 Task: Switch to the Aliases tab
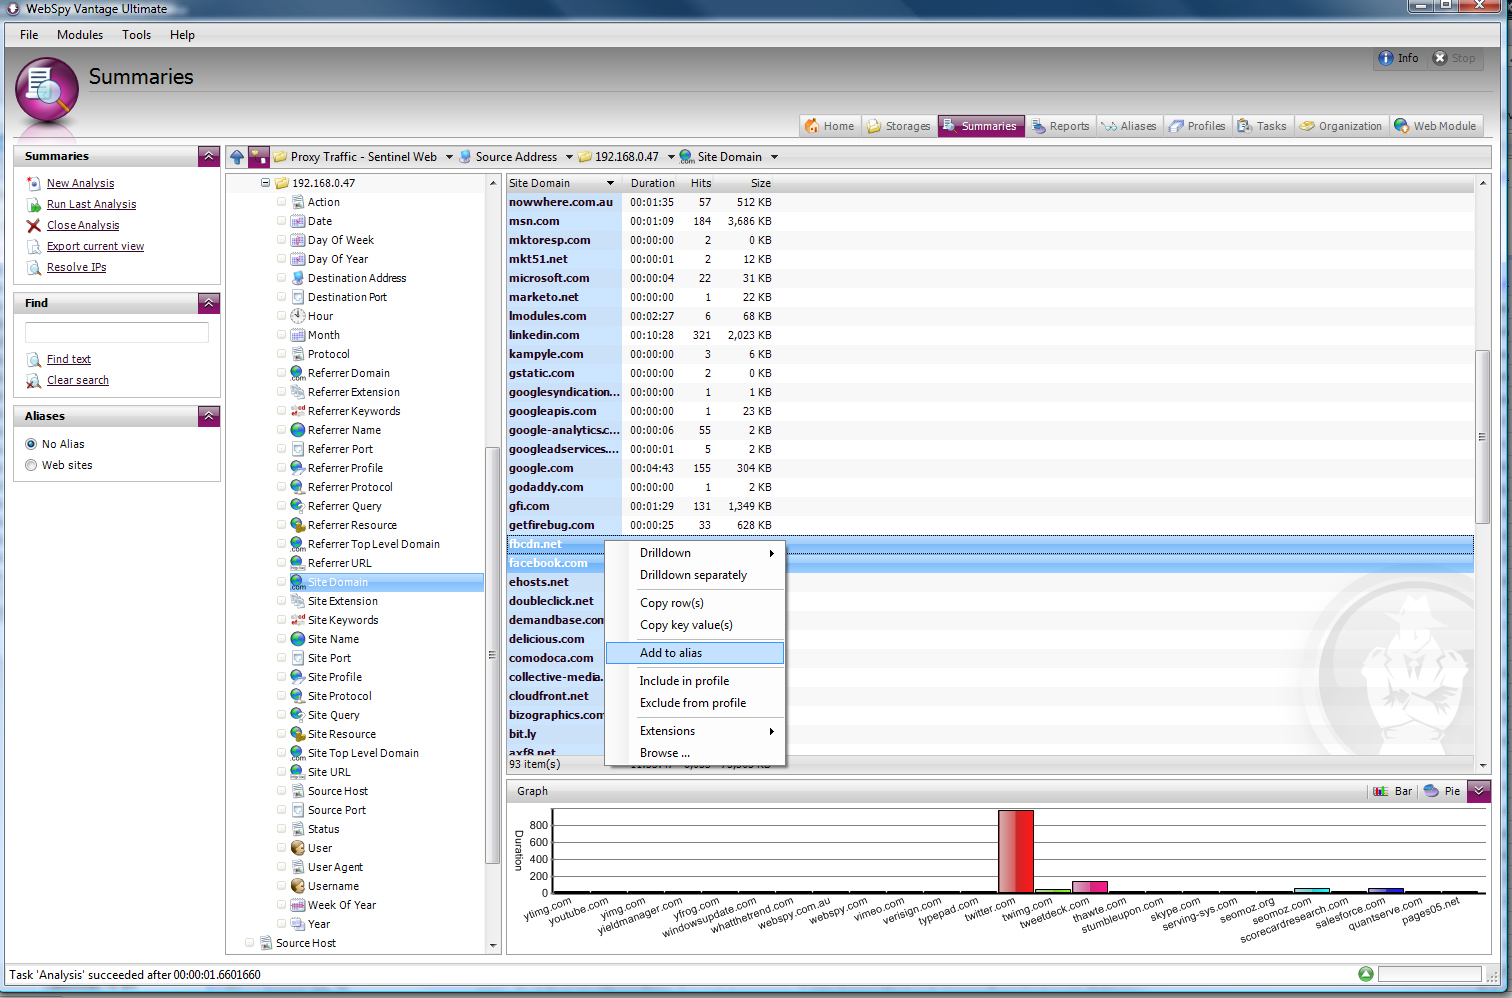tap(1129, 126)
